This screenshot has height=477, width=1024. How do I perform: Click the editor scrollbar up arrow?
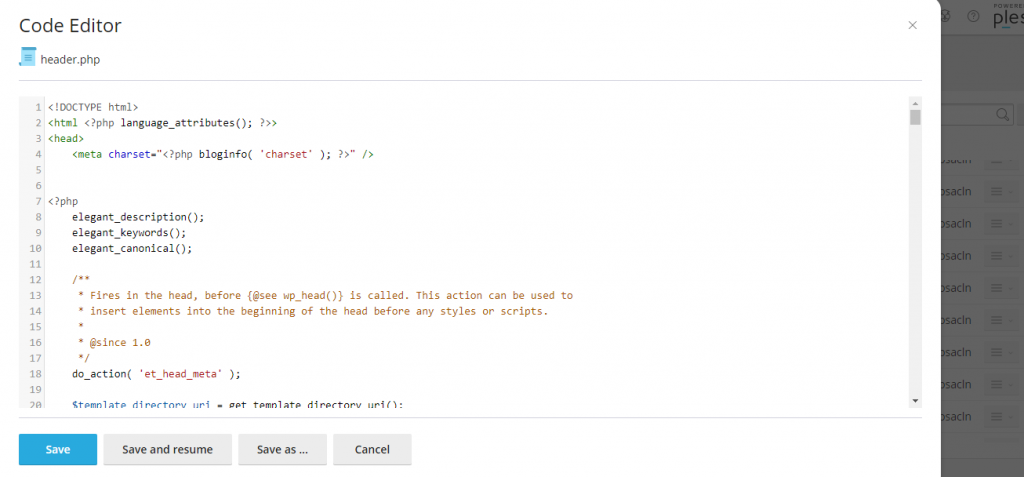tap(915, 103)
